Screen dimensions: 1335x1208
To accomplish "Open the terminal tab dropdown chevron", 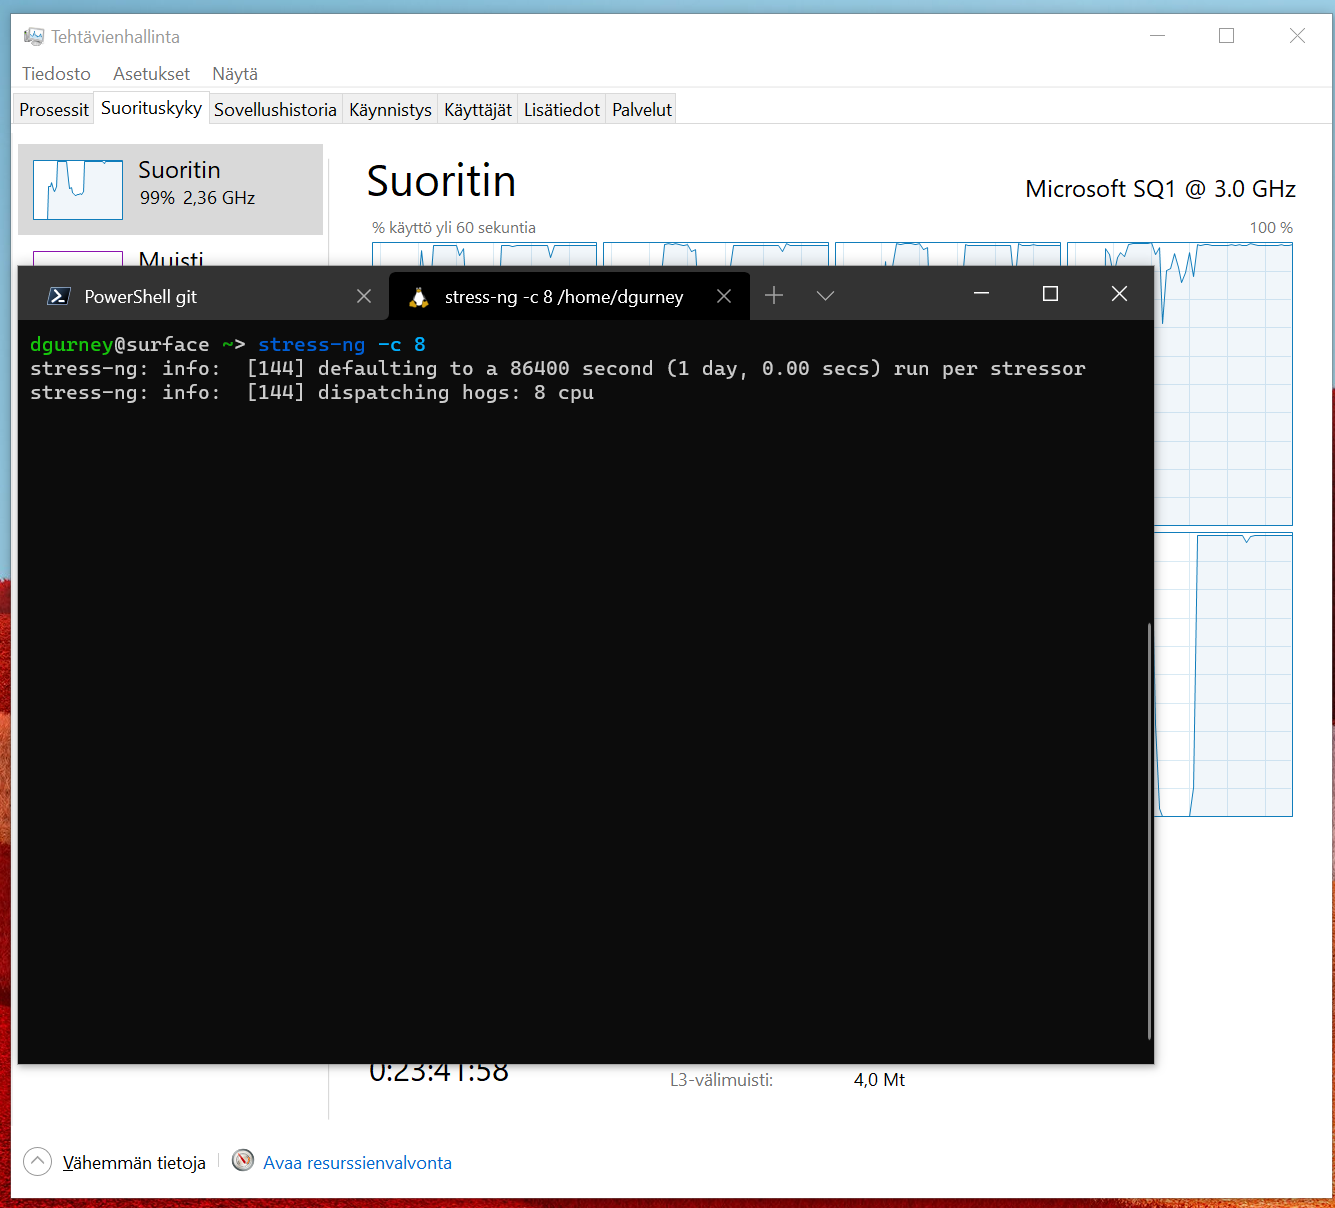I will [x=824, y=295].
